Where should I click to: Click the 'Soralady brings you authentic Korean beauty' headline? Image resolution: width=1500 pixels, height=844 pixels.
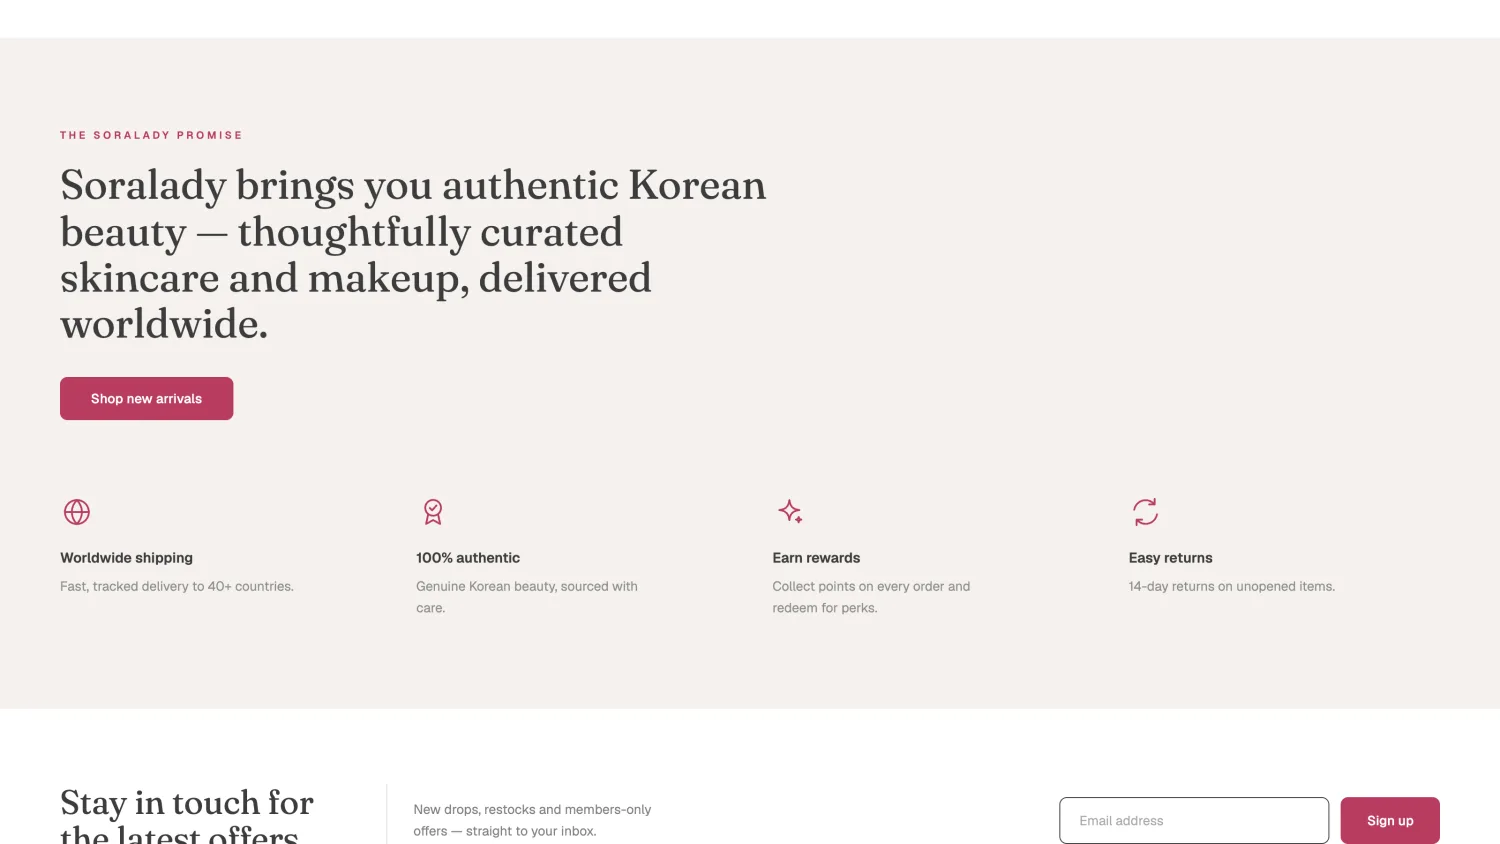(413, 254)
